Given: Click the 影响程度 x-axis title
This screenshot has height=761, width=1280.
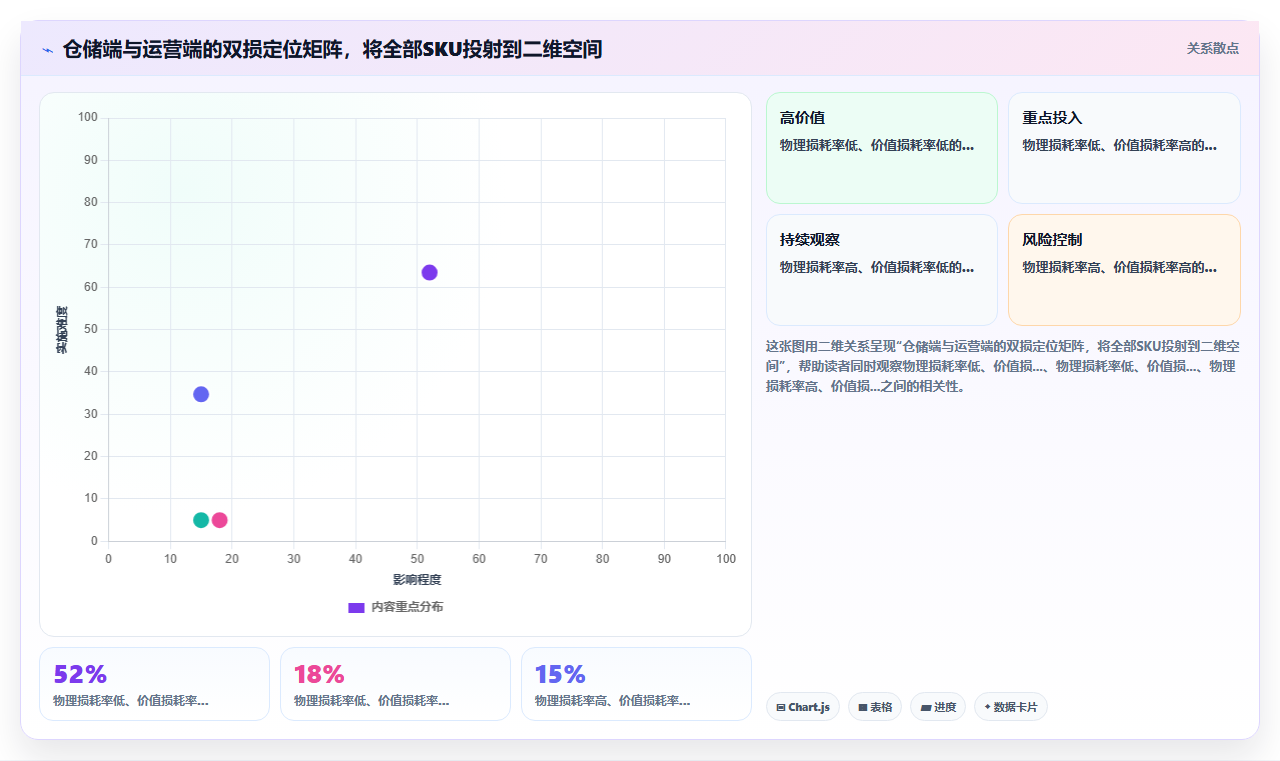Looking at the screenshot, I should 417,580.
